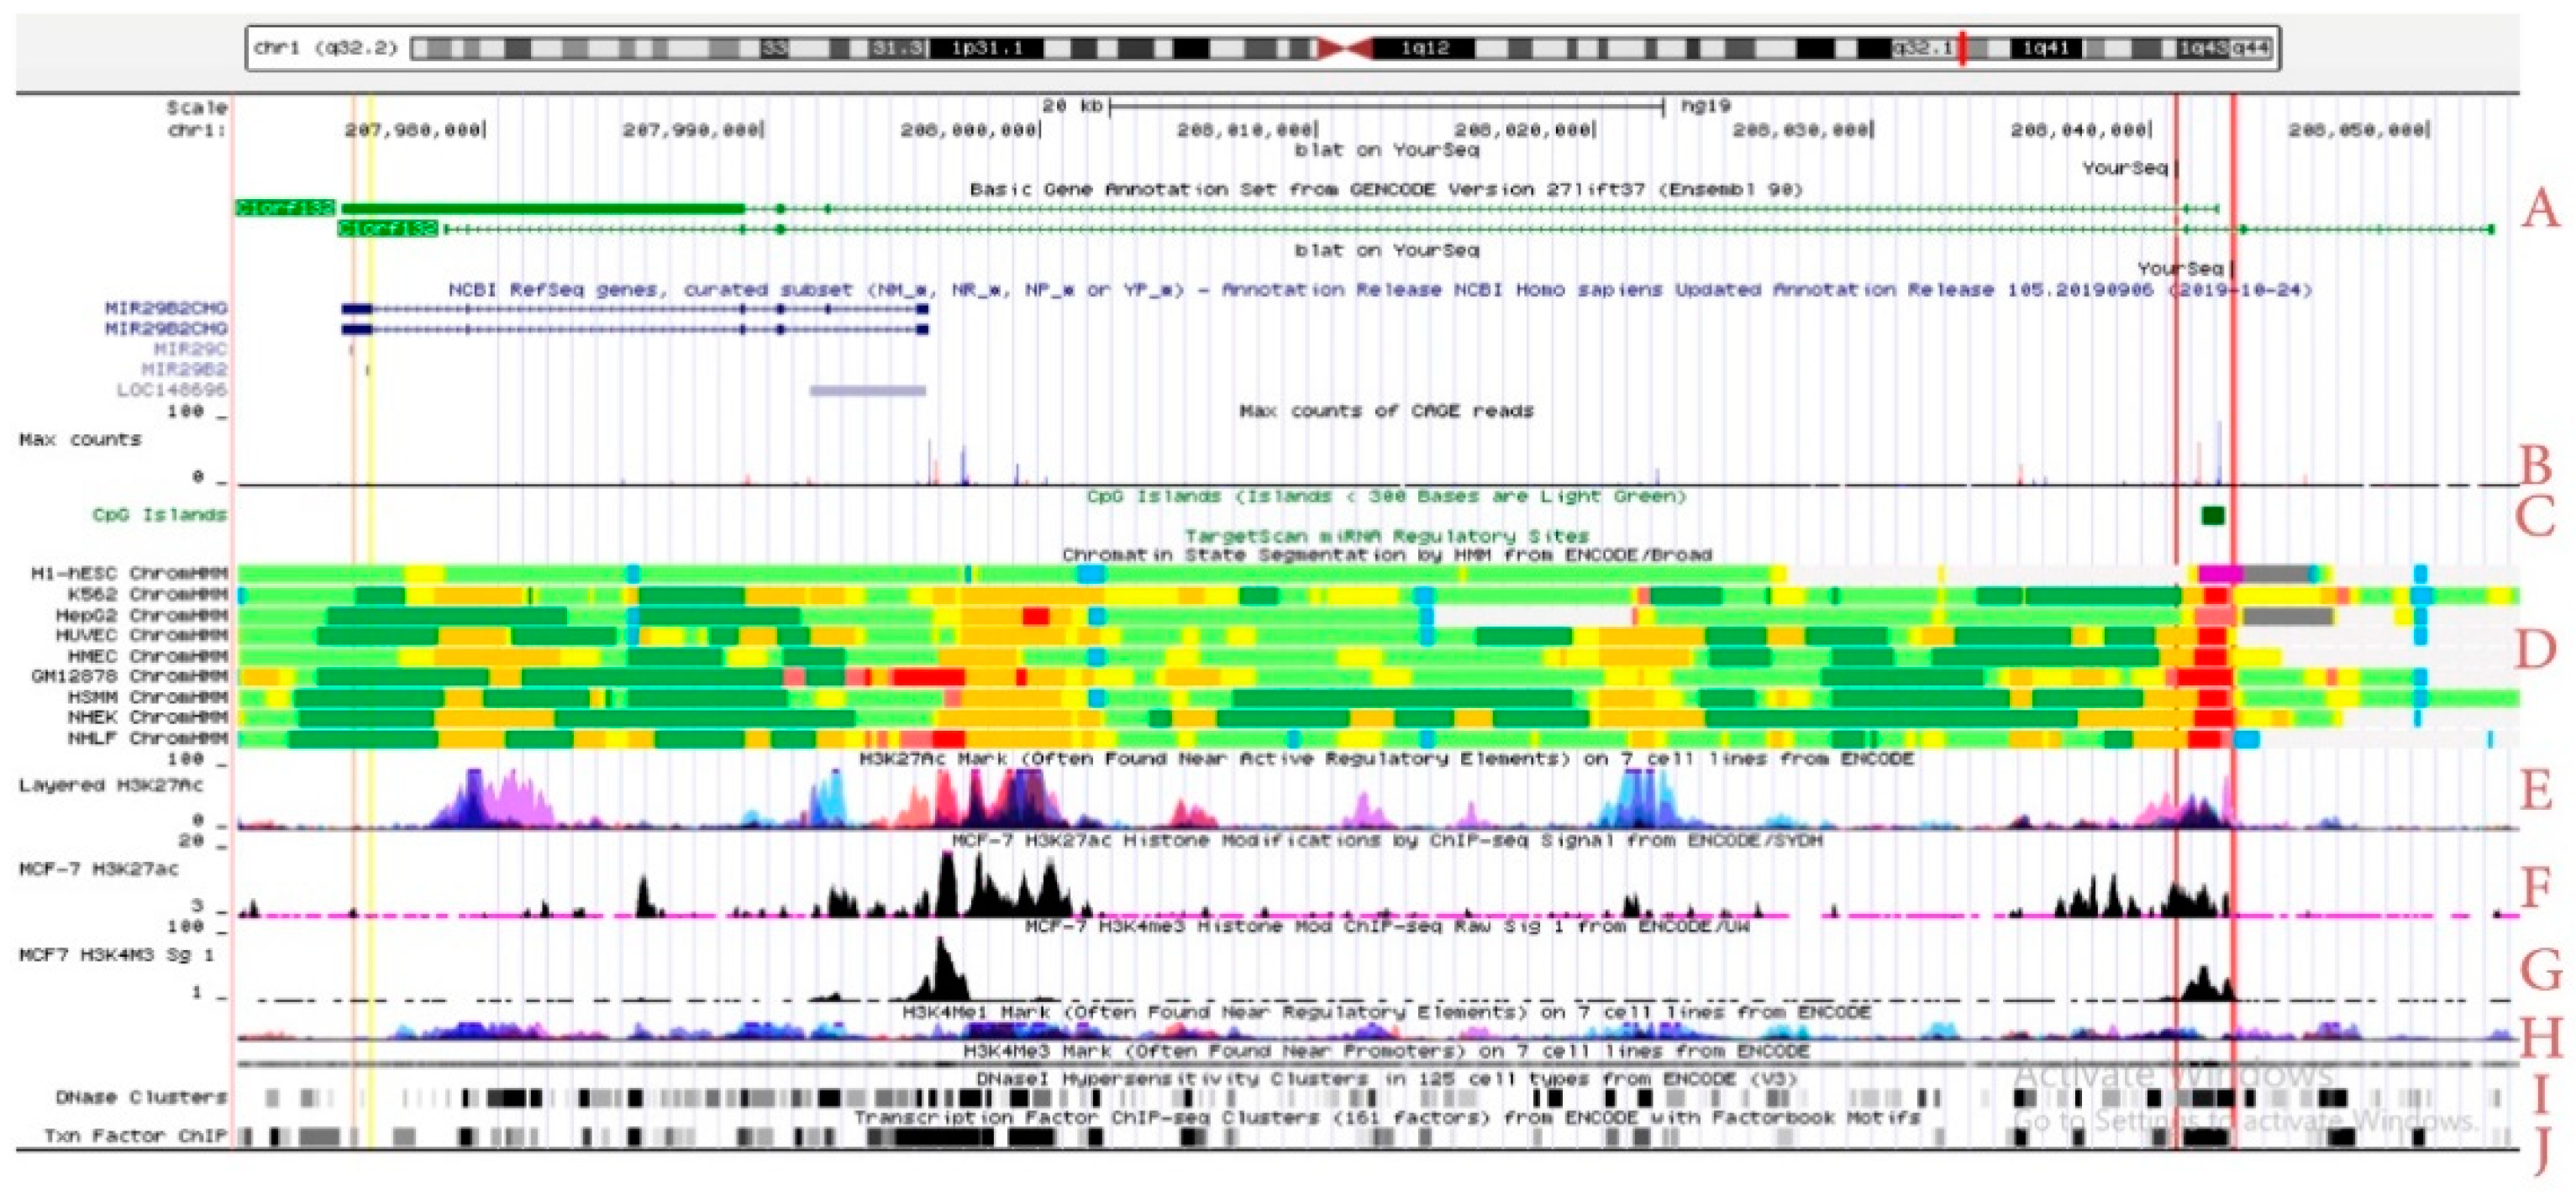Image resolution: width=2576 pixels, height=1192 pixels.
Task: Click MCF7 H3K4M3 Sg 1 label
Action: click(x=116, y=955)
